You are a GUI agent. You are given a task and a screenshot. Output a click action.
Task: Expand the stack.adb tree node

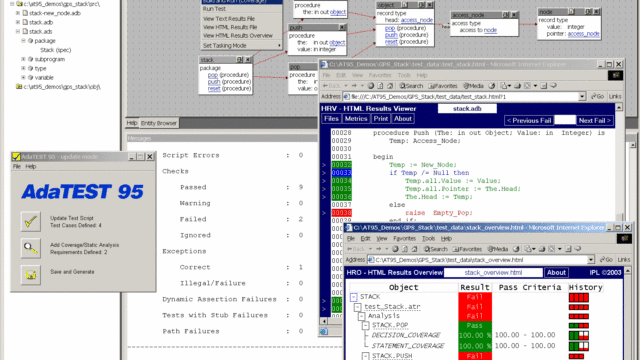click(x=18, y=22)
